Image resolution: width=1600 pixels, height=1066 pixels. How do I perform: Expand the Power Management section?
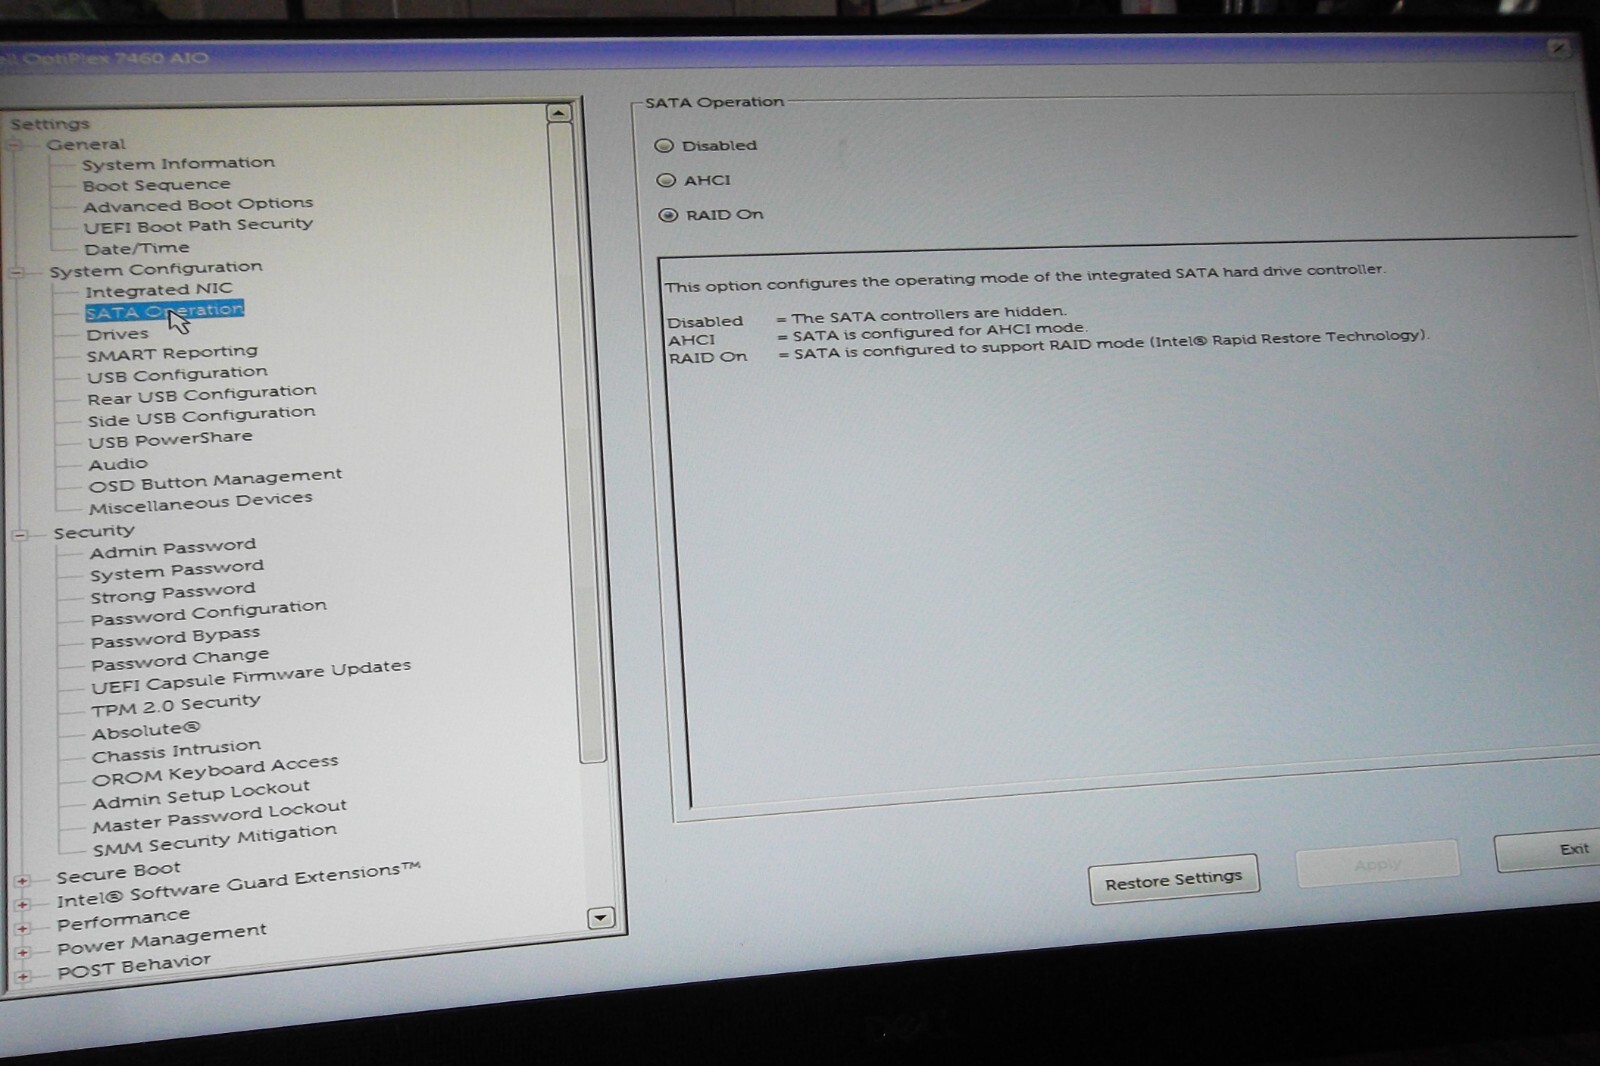(x=24, y=952)
